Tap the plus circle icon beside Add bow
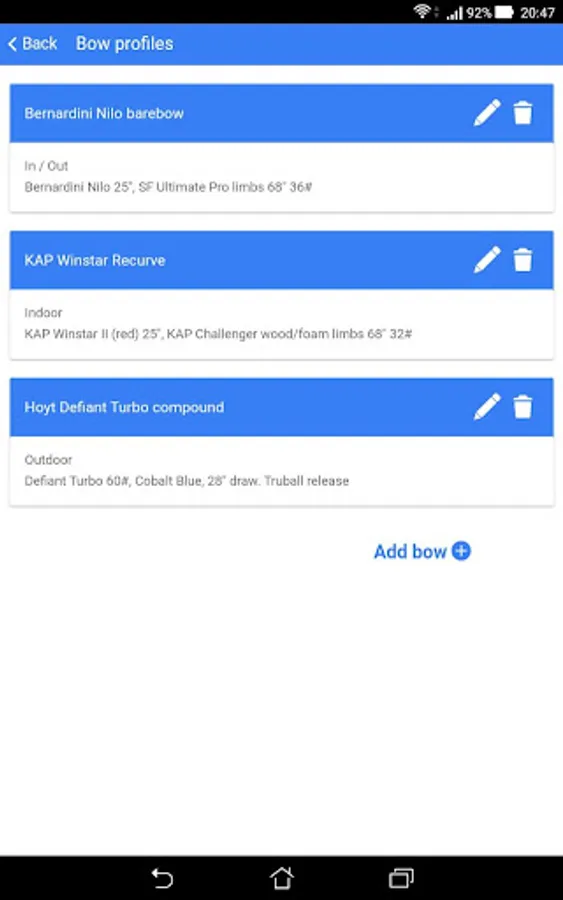563x900 pixels. tap(461, 550)
